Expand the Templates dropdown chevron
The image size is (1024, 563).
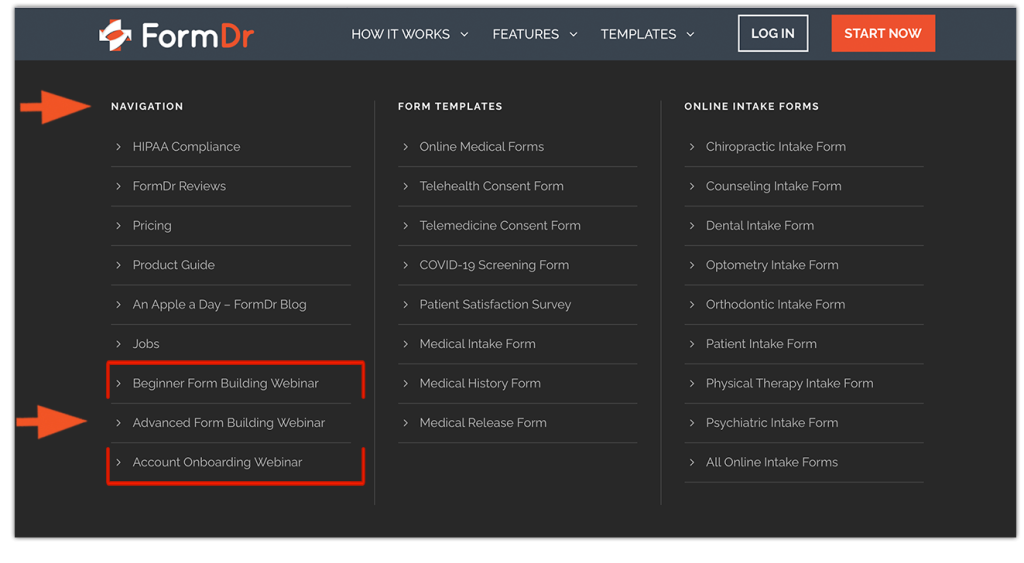click(x=690, y=35)
